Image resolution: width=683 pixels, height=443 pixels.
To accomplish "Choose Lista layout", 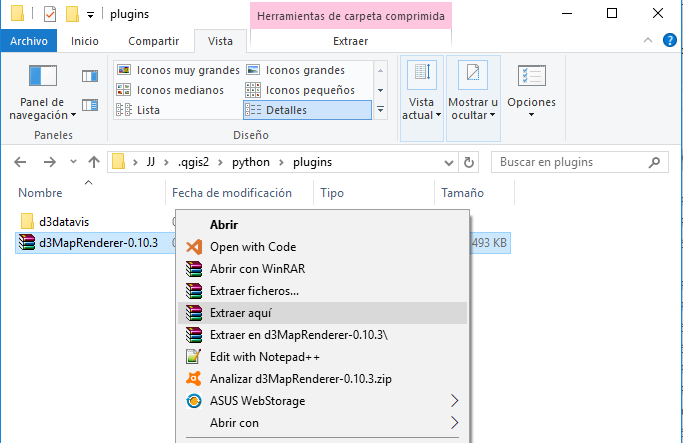I will click(x=138, y=110).
